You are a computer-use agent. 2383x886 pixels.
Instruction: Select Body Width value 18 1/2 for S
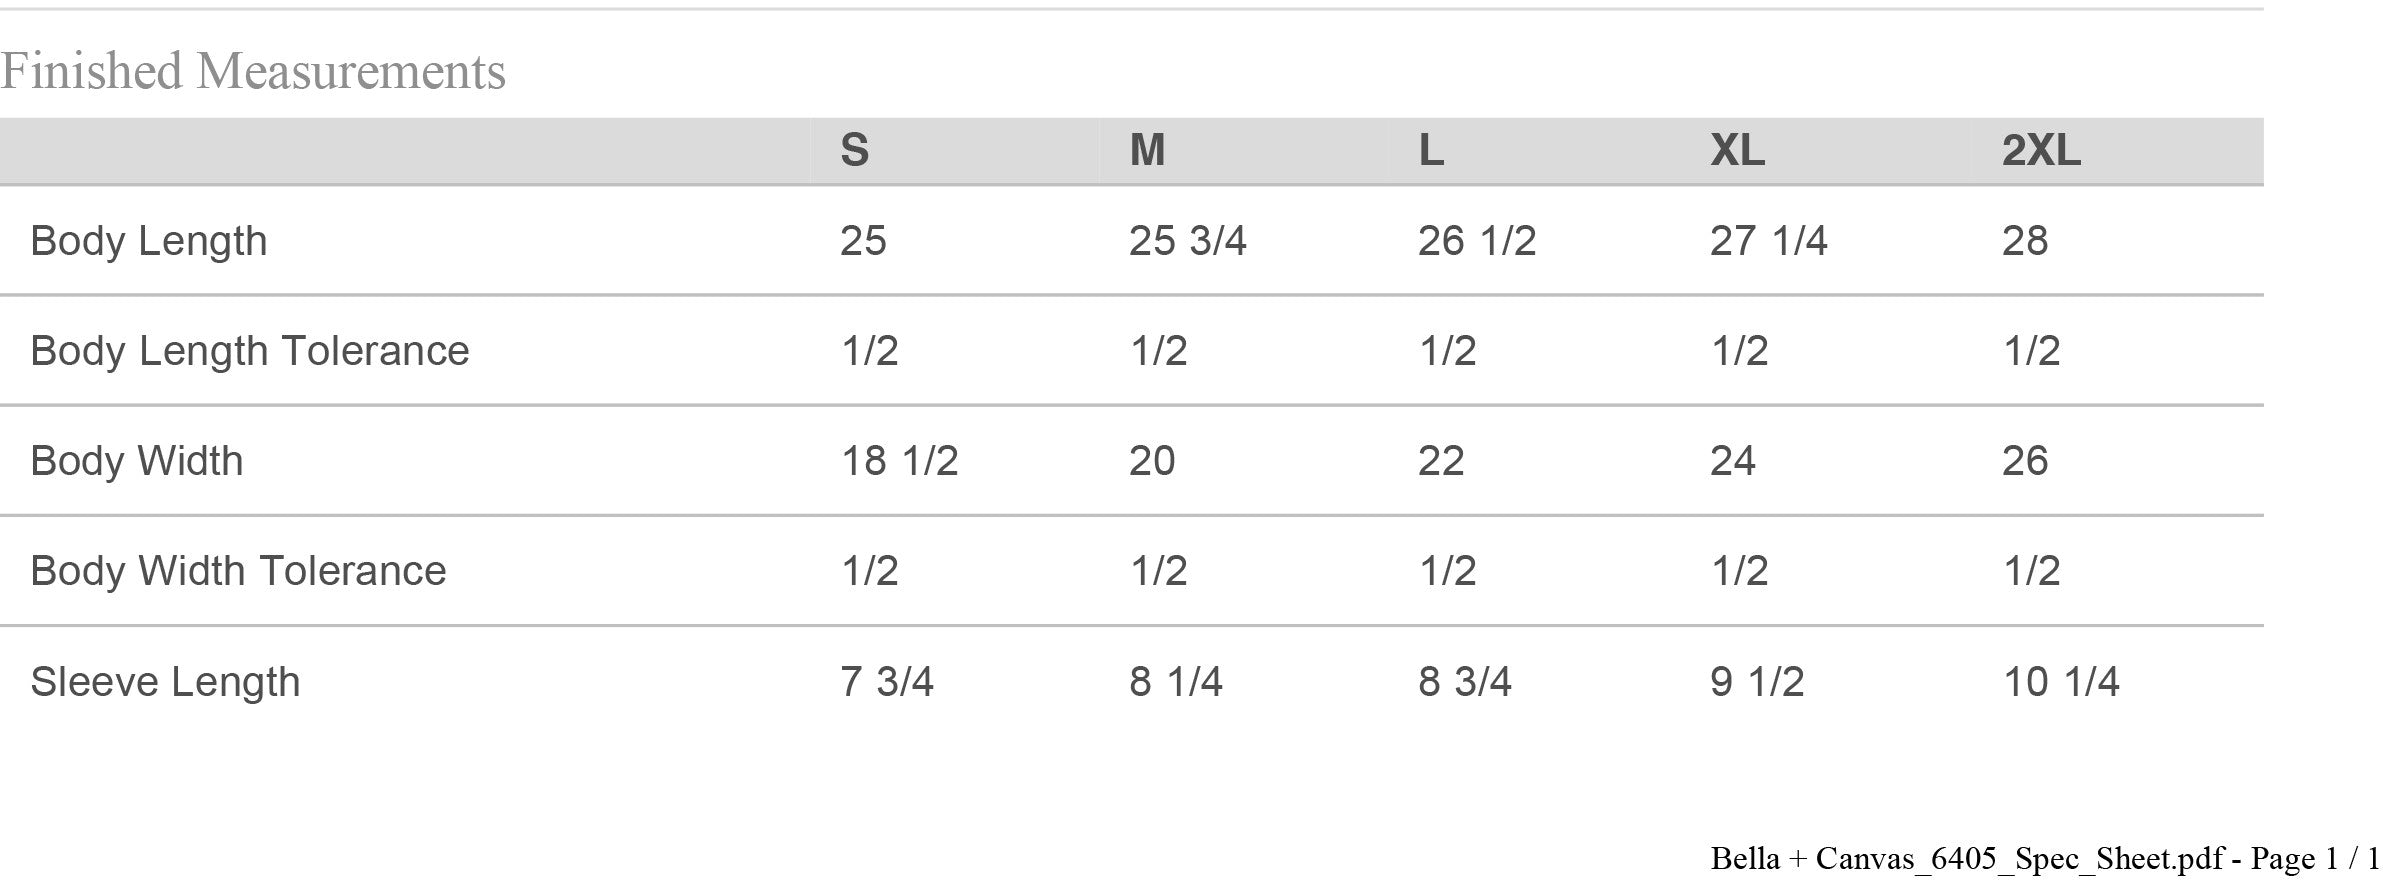pos(899,461)
